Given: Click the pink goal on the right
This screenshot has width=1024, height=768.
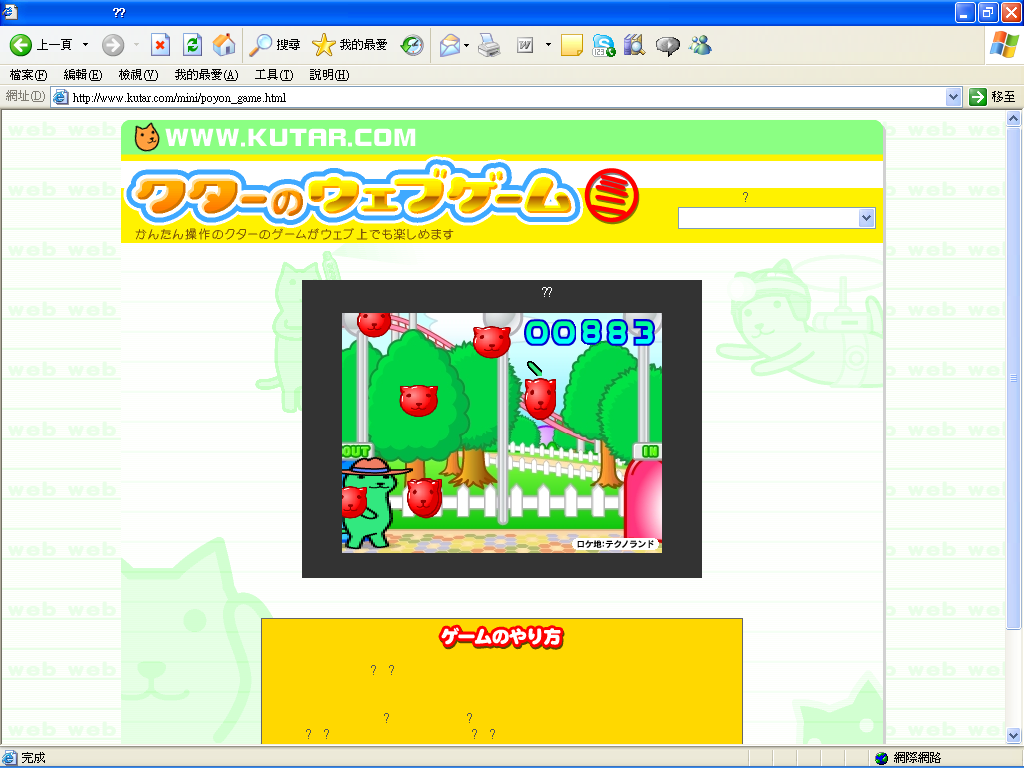Looking at the screenshot, I should coord(643,500).
